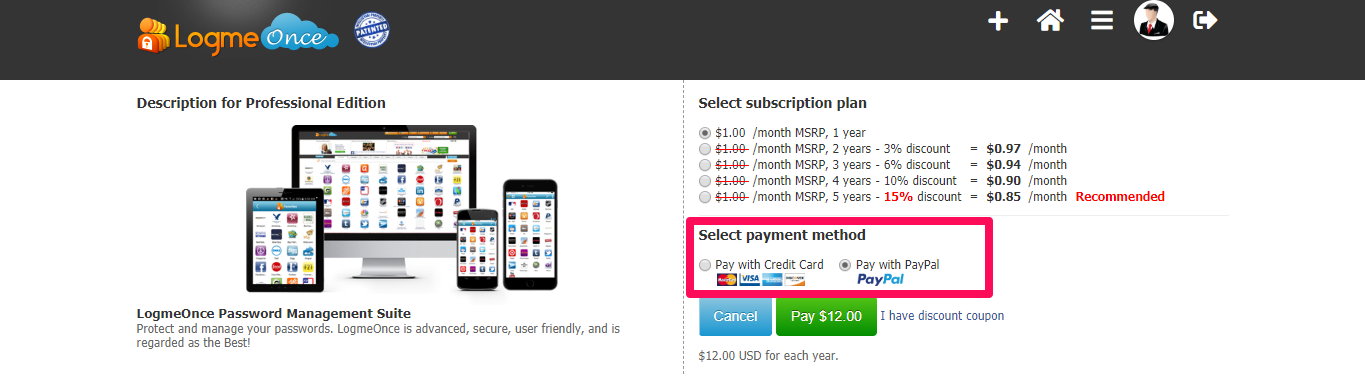Image resolution: width=1365 pixels, height=392 pixels.
Task: Click the Patented seal badge
Action: point(372,30)
